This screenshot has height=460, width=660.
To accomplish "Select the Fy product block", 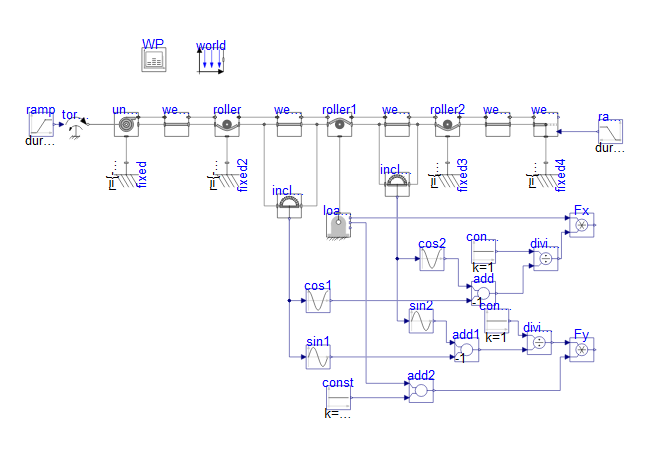I will (582, 349).
